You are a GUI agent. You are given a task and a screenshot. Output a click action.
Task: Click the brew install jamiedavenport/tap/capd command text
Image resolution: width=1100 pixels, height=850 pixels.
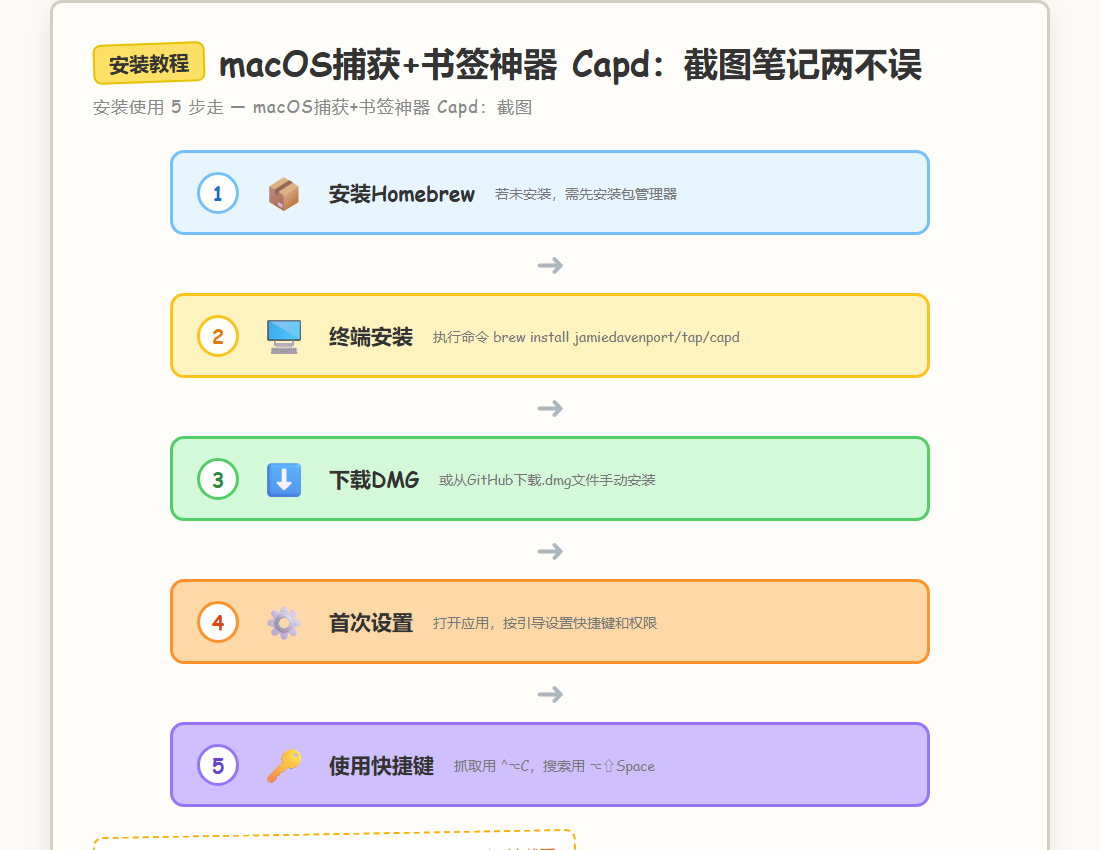(616, 337)
